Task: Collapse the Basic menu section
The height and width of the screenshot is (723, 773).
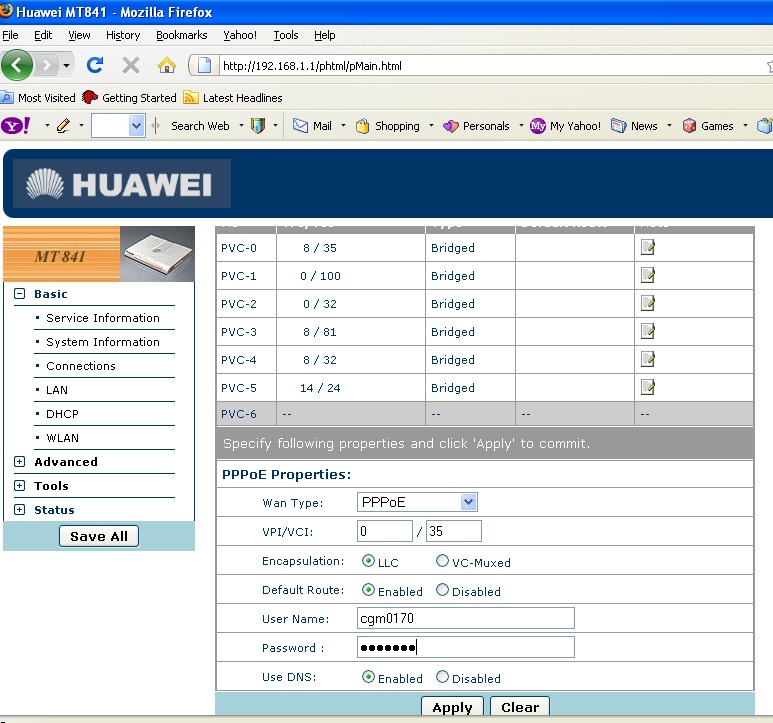Action: [x=19, y=294]
